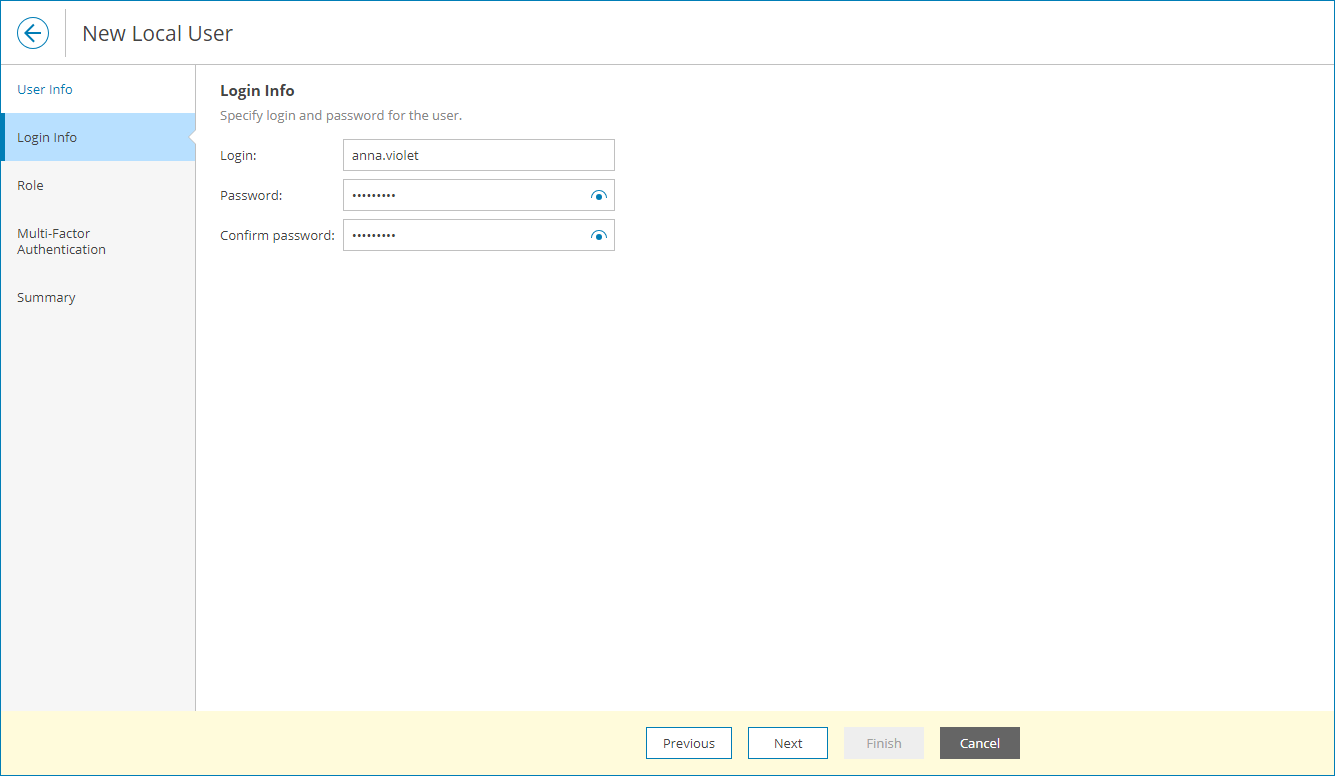
Task: Focus the Confirm password field
Action: 460,235
